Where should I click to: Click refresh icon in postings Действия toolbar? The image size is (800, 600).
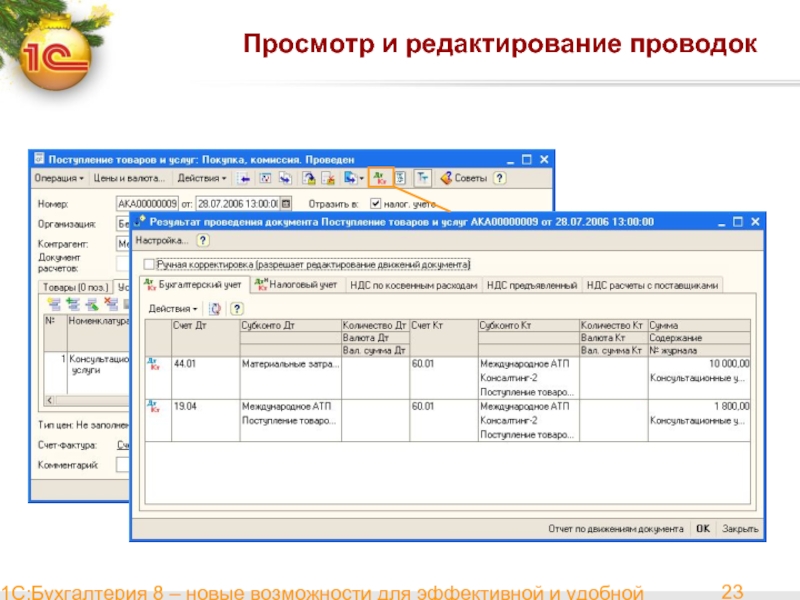tap(215, 309)
